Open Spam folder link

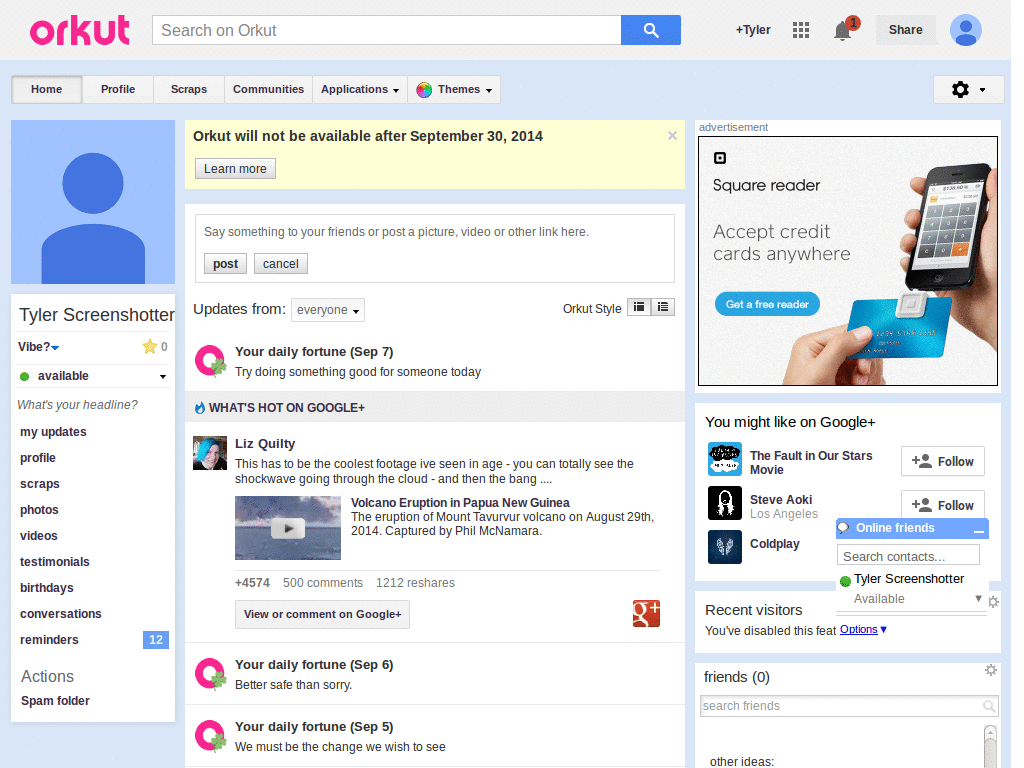pos(56,701)
